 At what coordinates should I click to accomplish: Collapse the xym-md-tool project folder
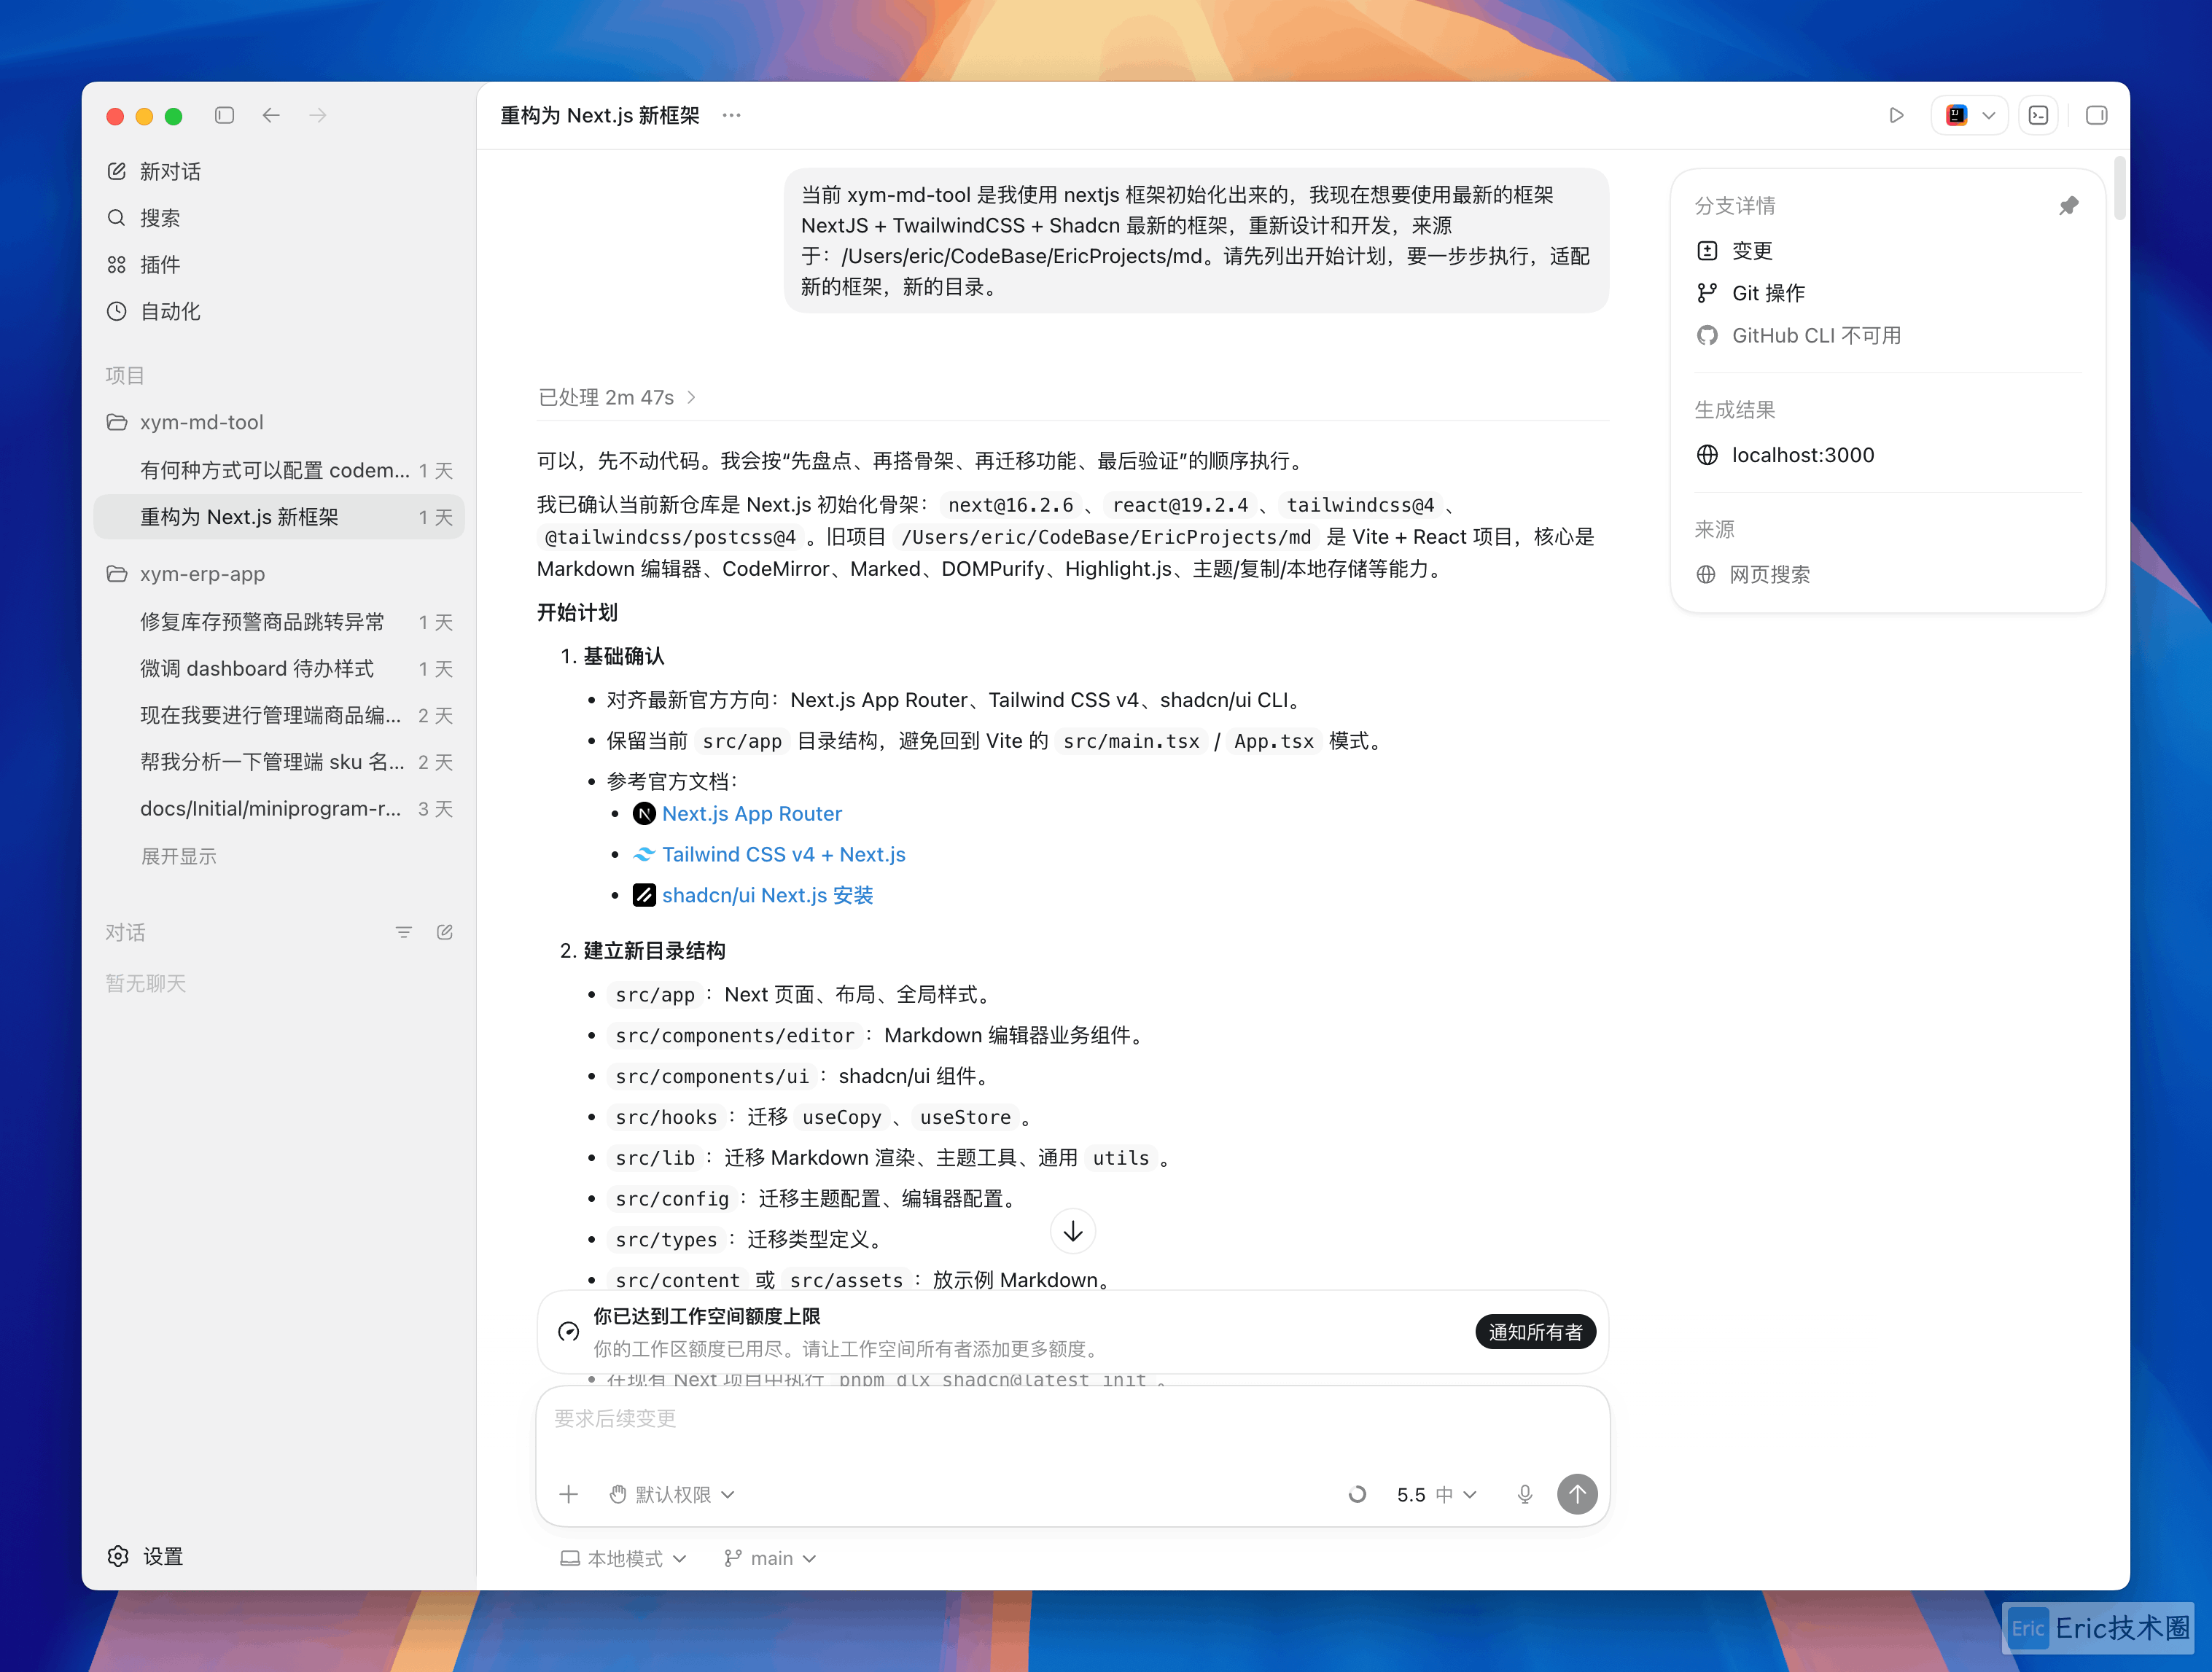click(x=278, y=422)
